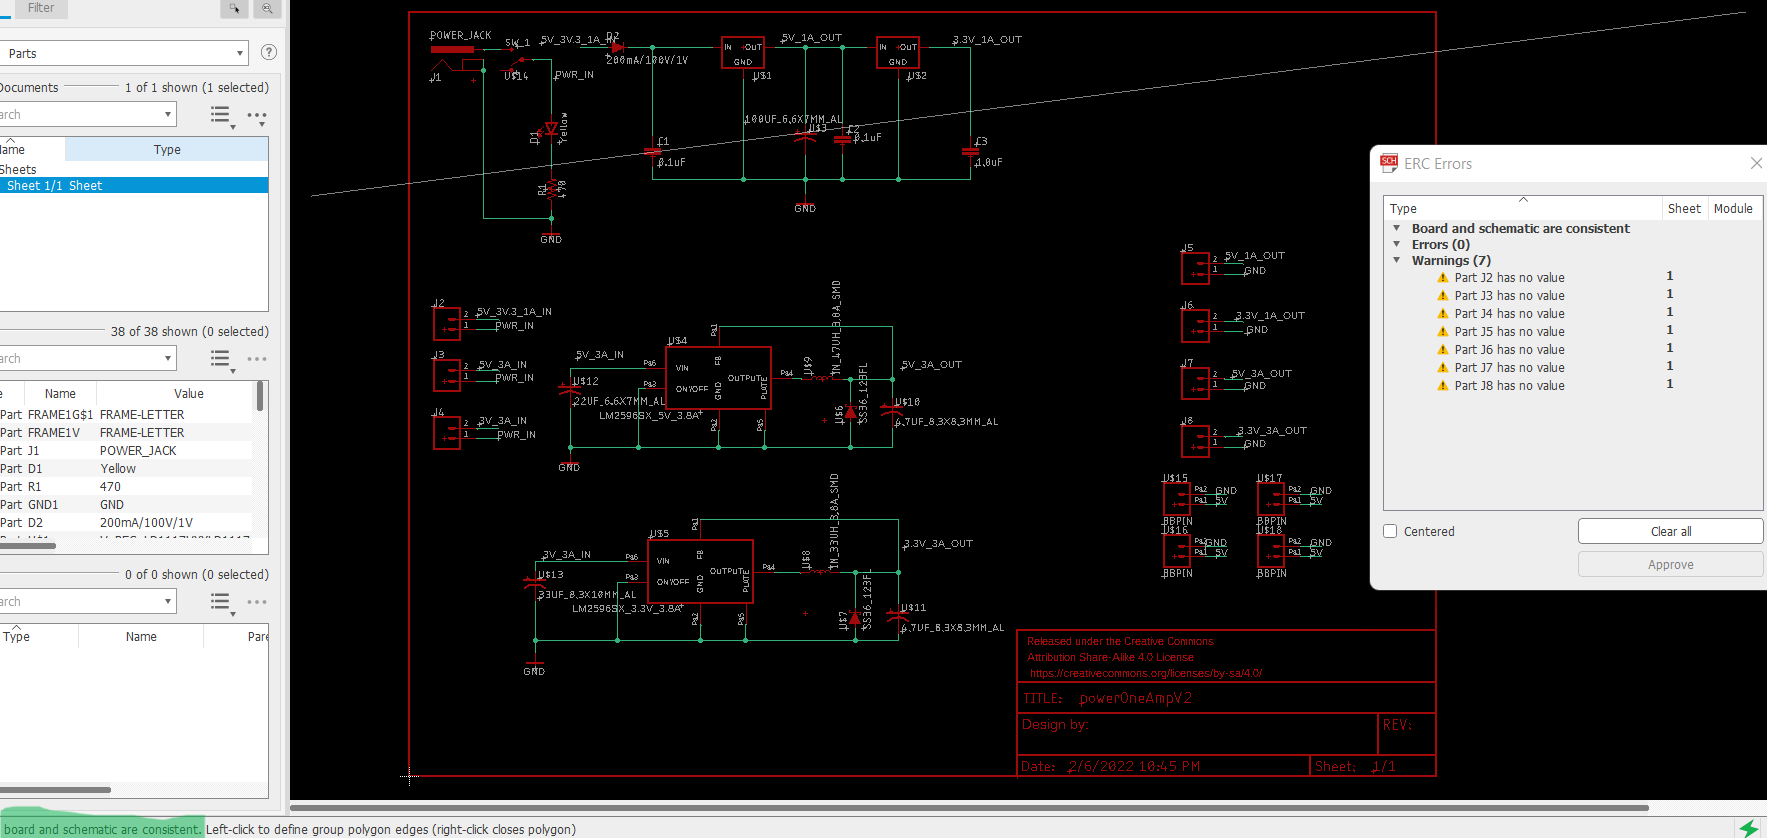This screenshot has height=838, width=1767.
Task: Open list view options for the 38-item parts list
Action: coord(221,359)
